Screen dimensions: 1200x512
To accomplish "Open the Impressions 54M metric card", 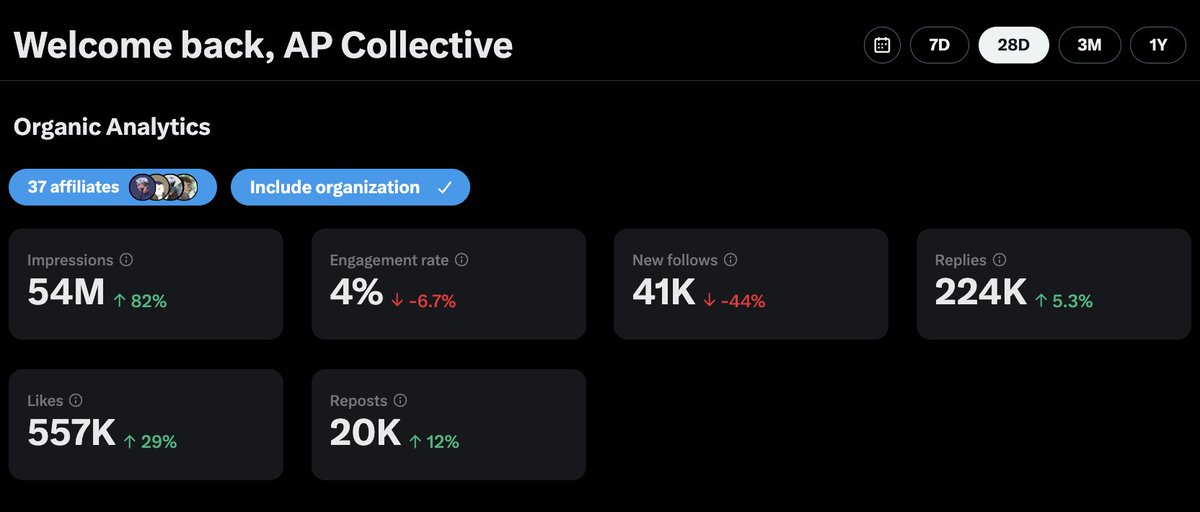I will click(146, 284).
